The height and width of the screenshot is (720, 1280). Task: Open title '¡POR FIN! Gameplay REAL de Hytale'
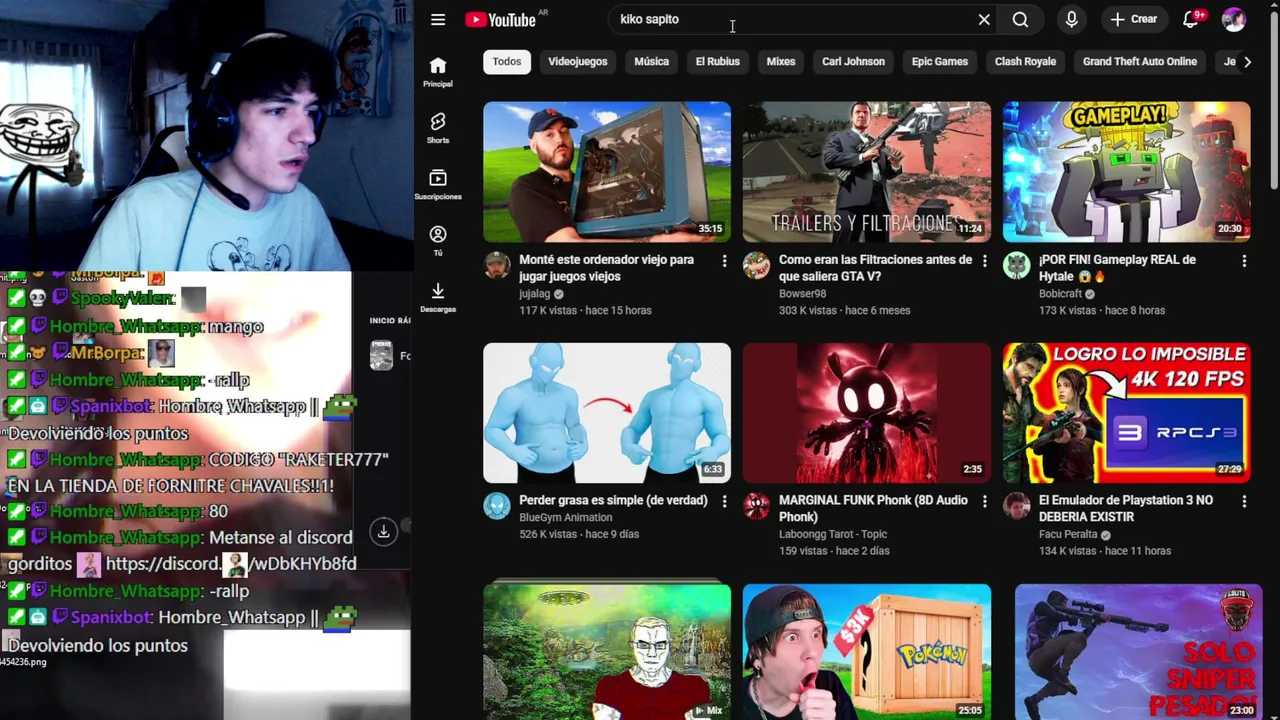(x=1117, y=268)
